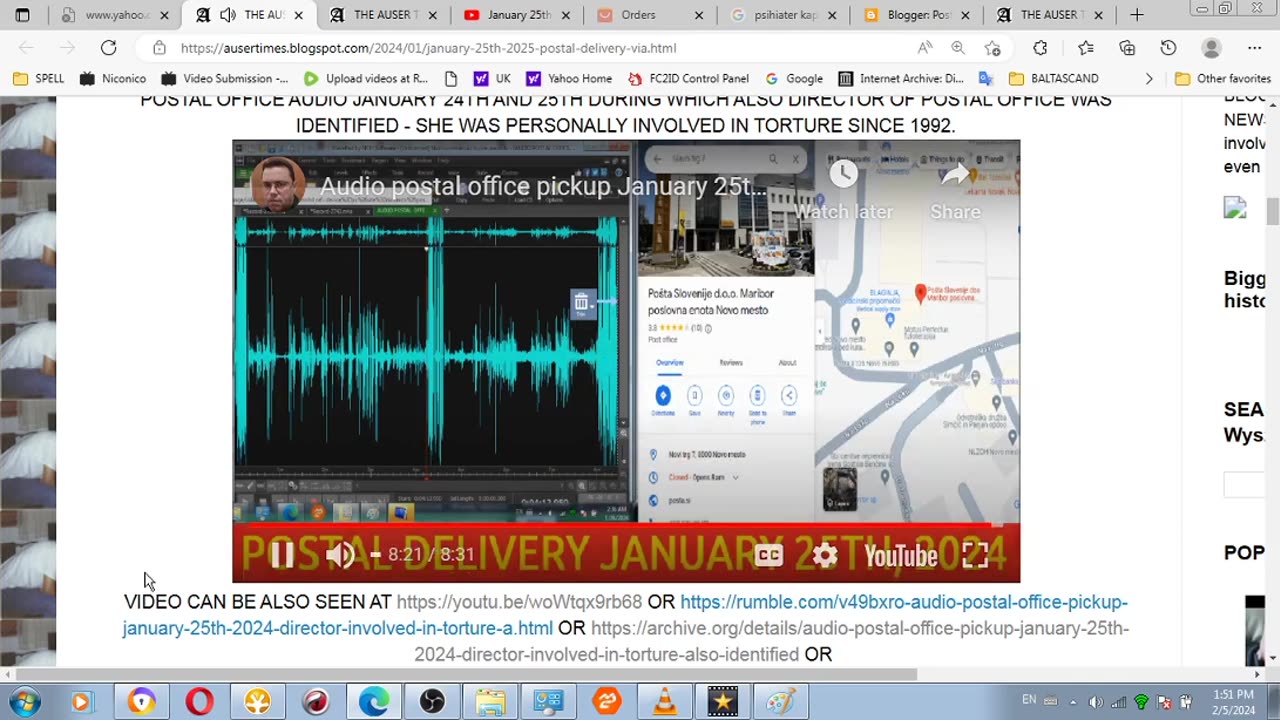Open the video settings gear
The image size is (1280, 720).
(824, 555)
